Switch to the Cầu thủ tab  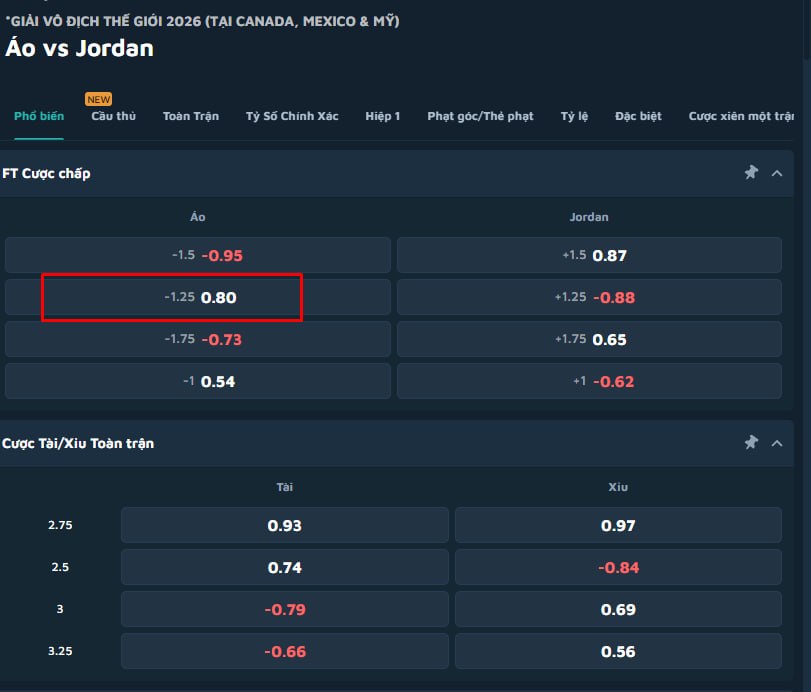pos(113,116)
